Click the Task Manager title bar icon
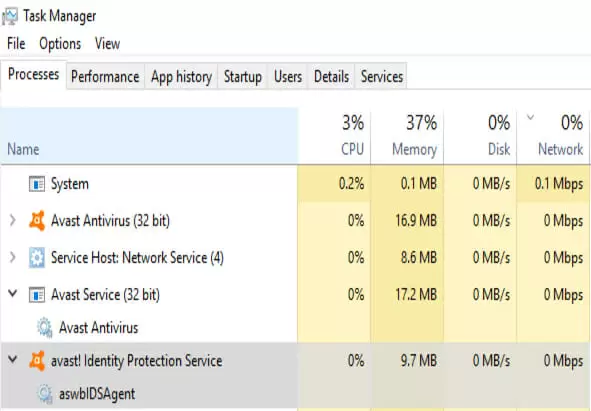Image resolution: width=591 pixels, height=411 pixels. [10, 17]
